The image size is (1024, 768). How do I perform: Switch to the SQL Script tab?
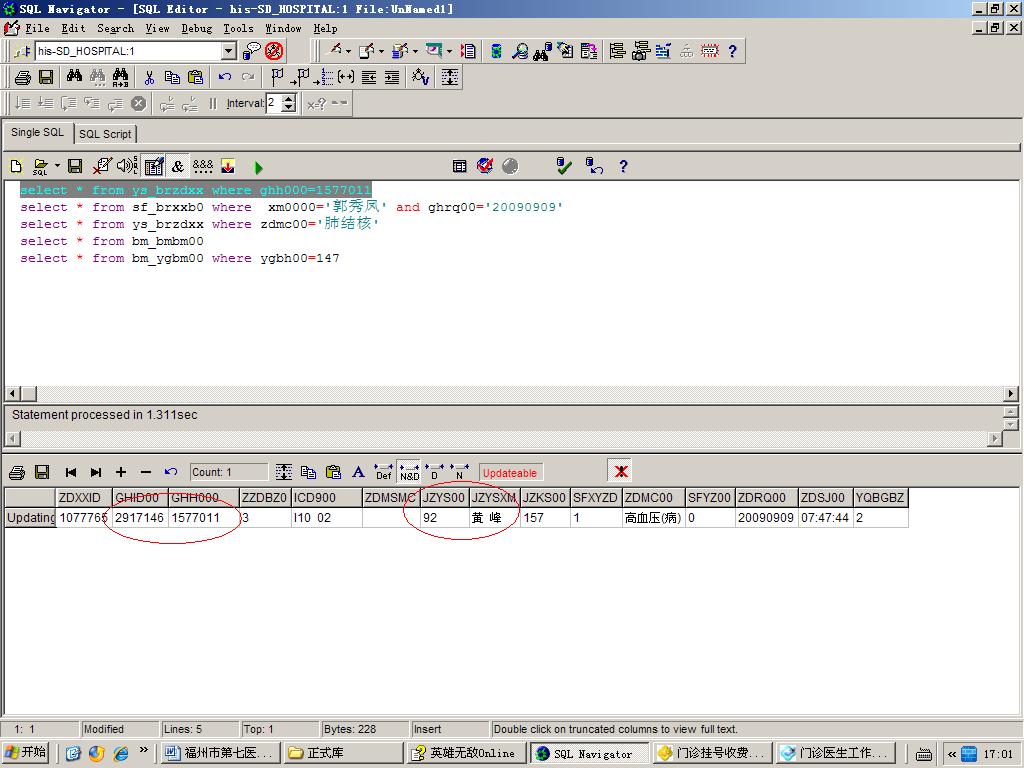pos(105,133)
